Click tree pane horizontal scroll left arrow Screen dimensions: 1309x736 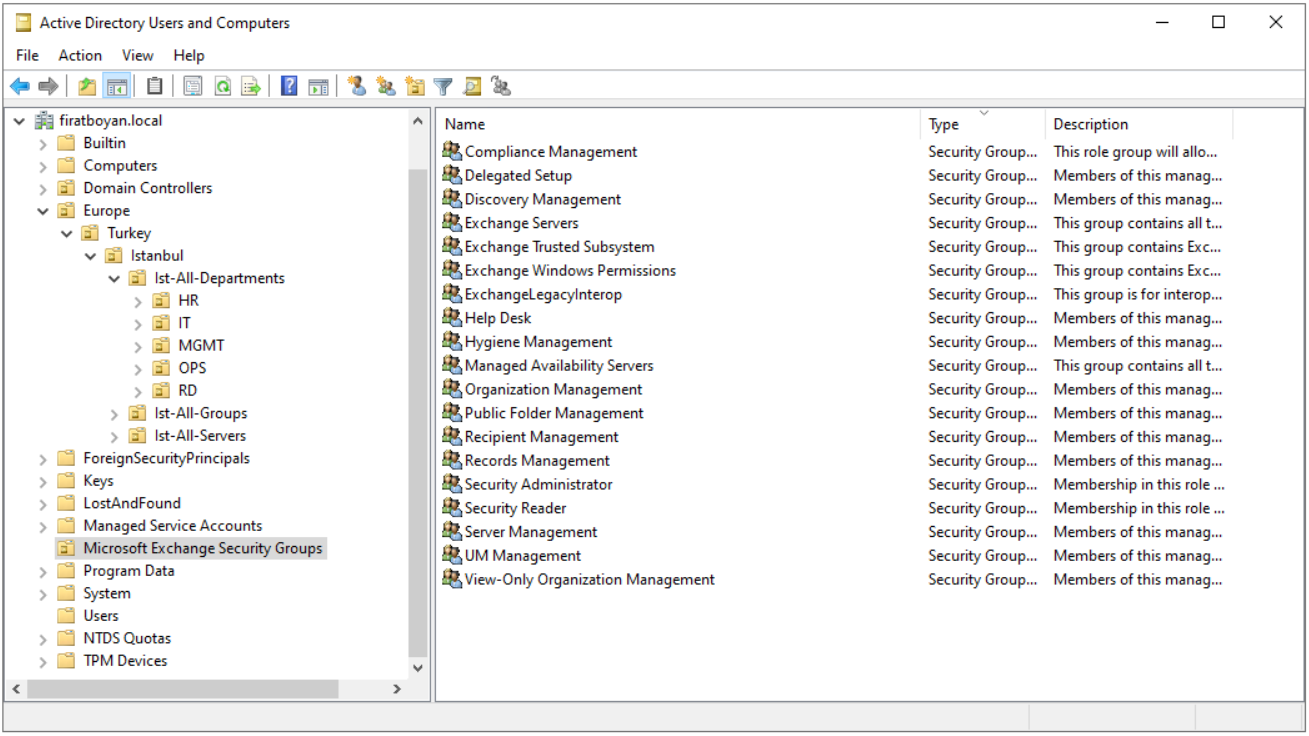(x=16, y=689)
